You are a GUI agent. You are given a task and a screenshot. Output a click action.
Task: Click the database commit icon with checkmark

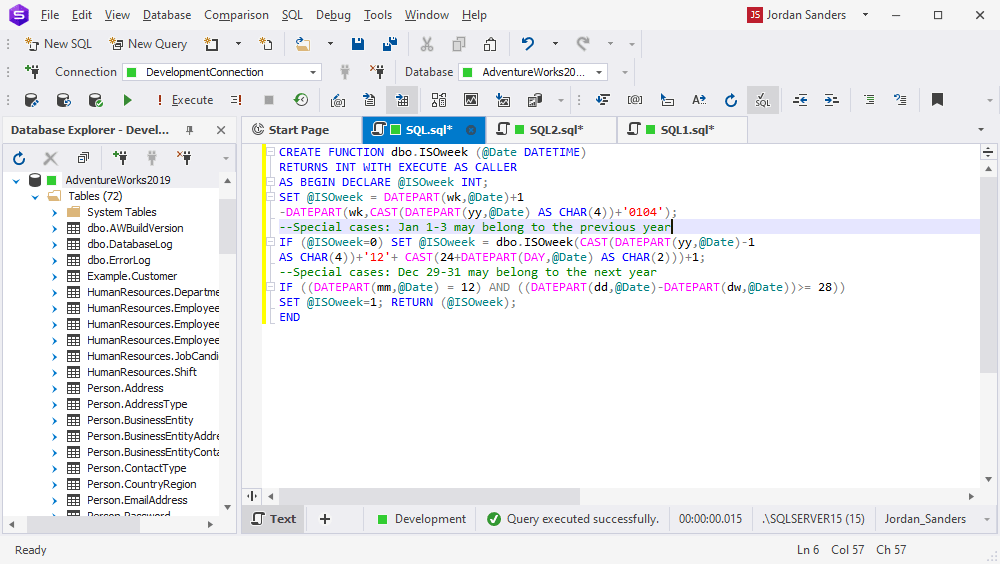tap(96, 100)
